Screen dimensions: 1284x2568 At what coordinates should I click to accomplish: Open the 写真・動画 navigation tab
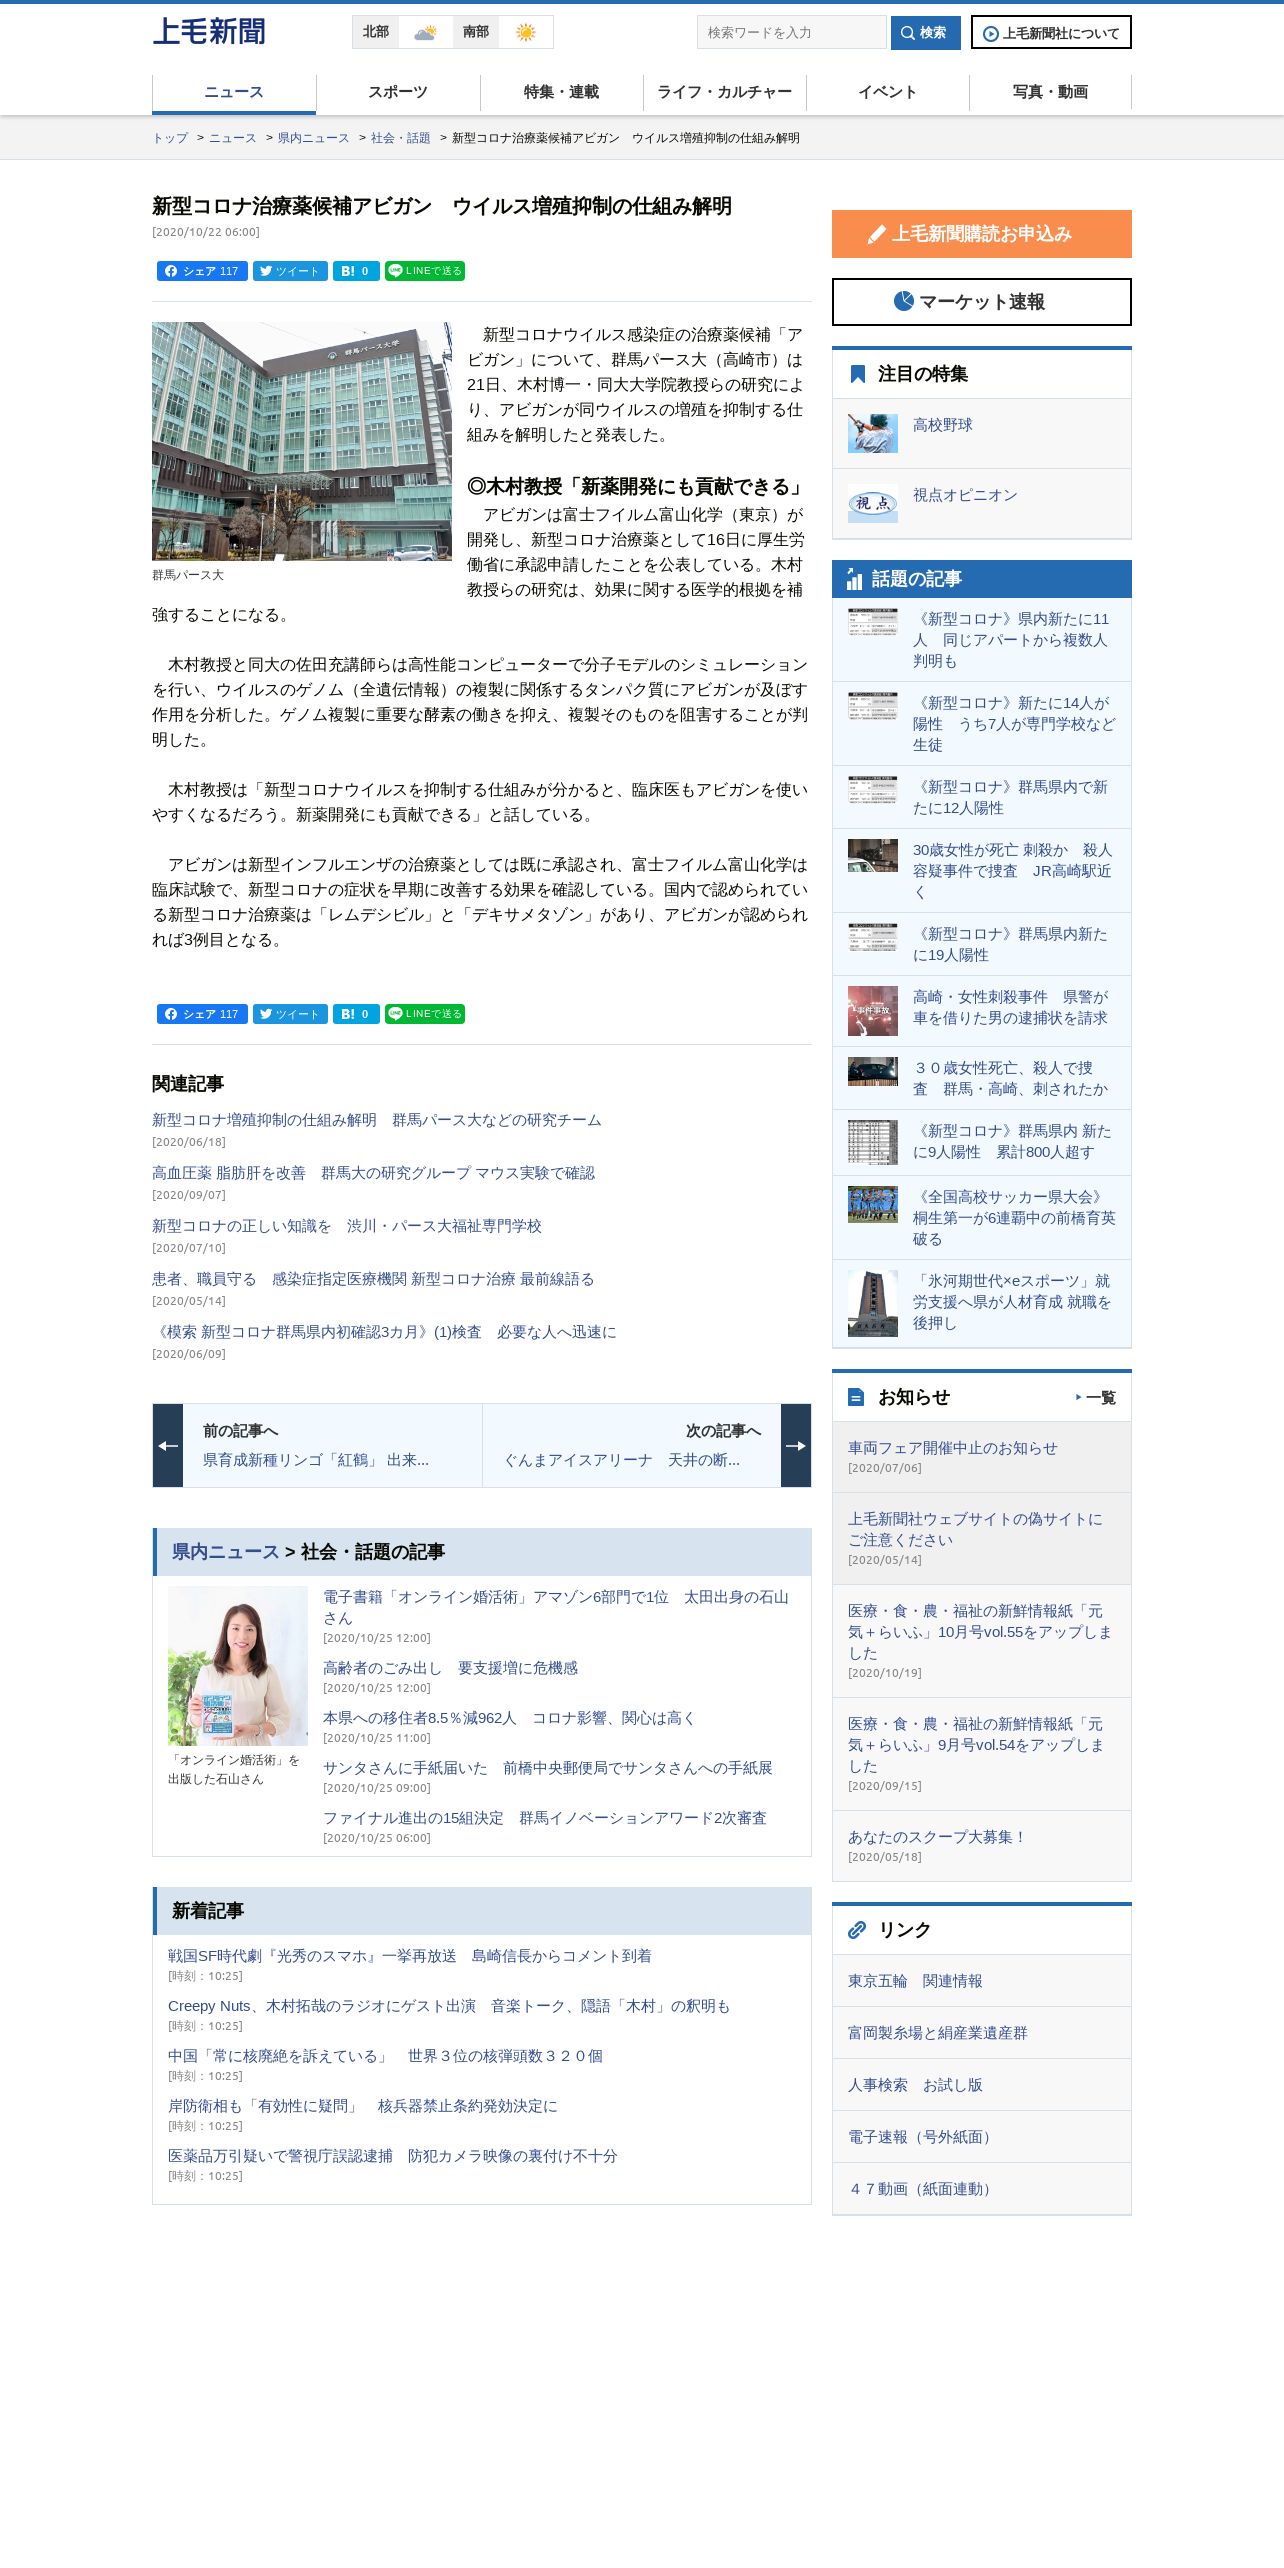(1050, 92)
